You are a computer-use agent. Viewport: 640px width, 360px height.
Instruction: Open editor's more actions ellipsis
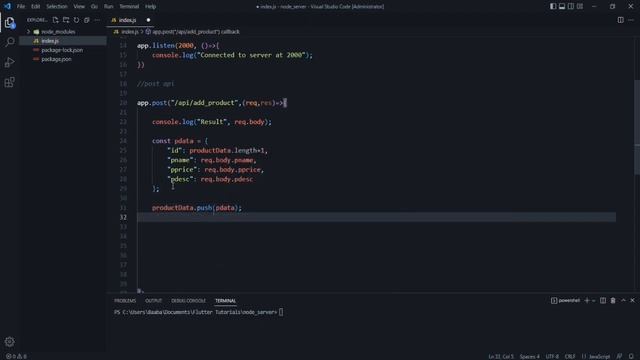tap(631, 20)
